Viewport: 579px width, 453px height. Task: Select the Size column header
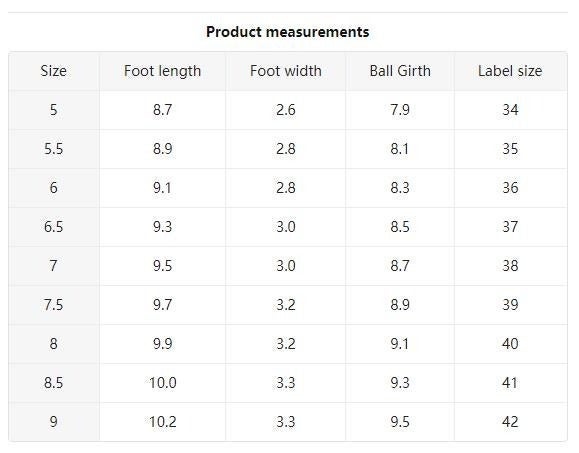point(54,71)
